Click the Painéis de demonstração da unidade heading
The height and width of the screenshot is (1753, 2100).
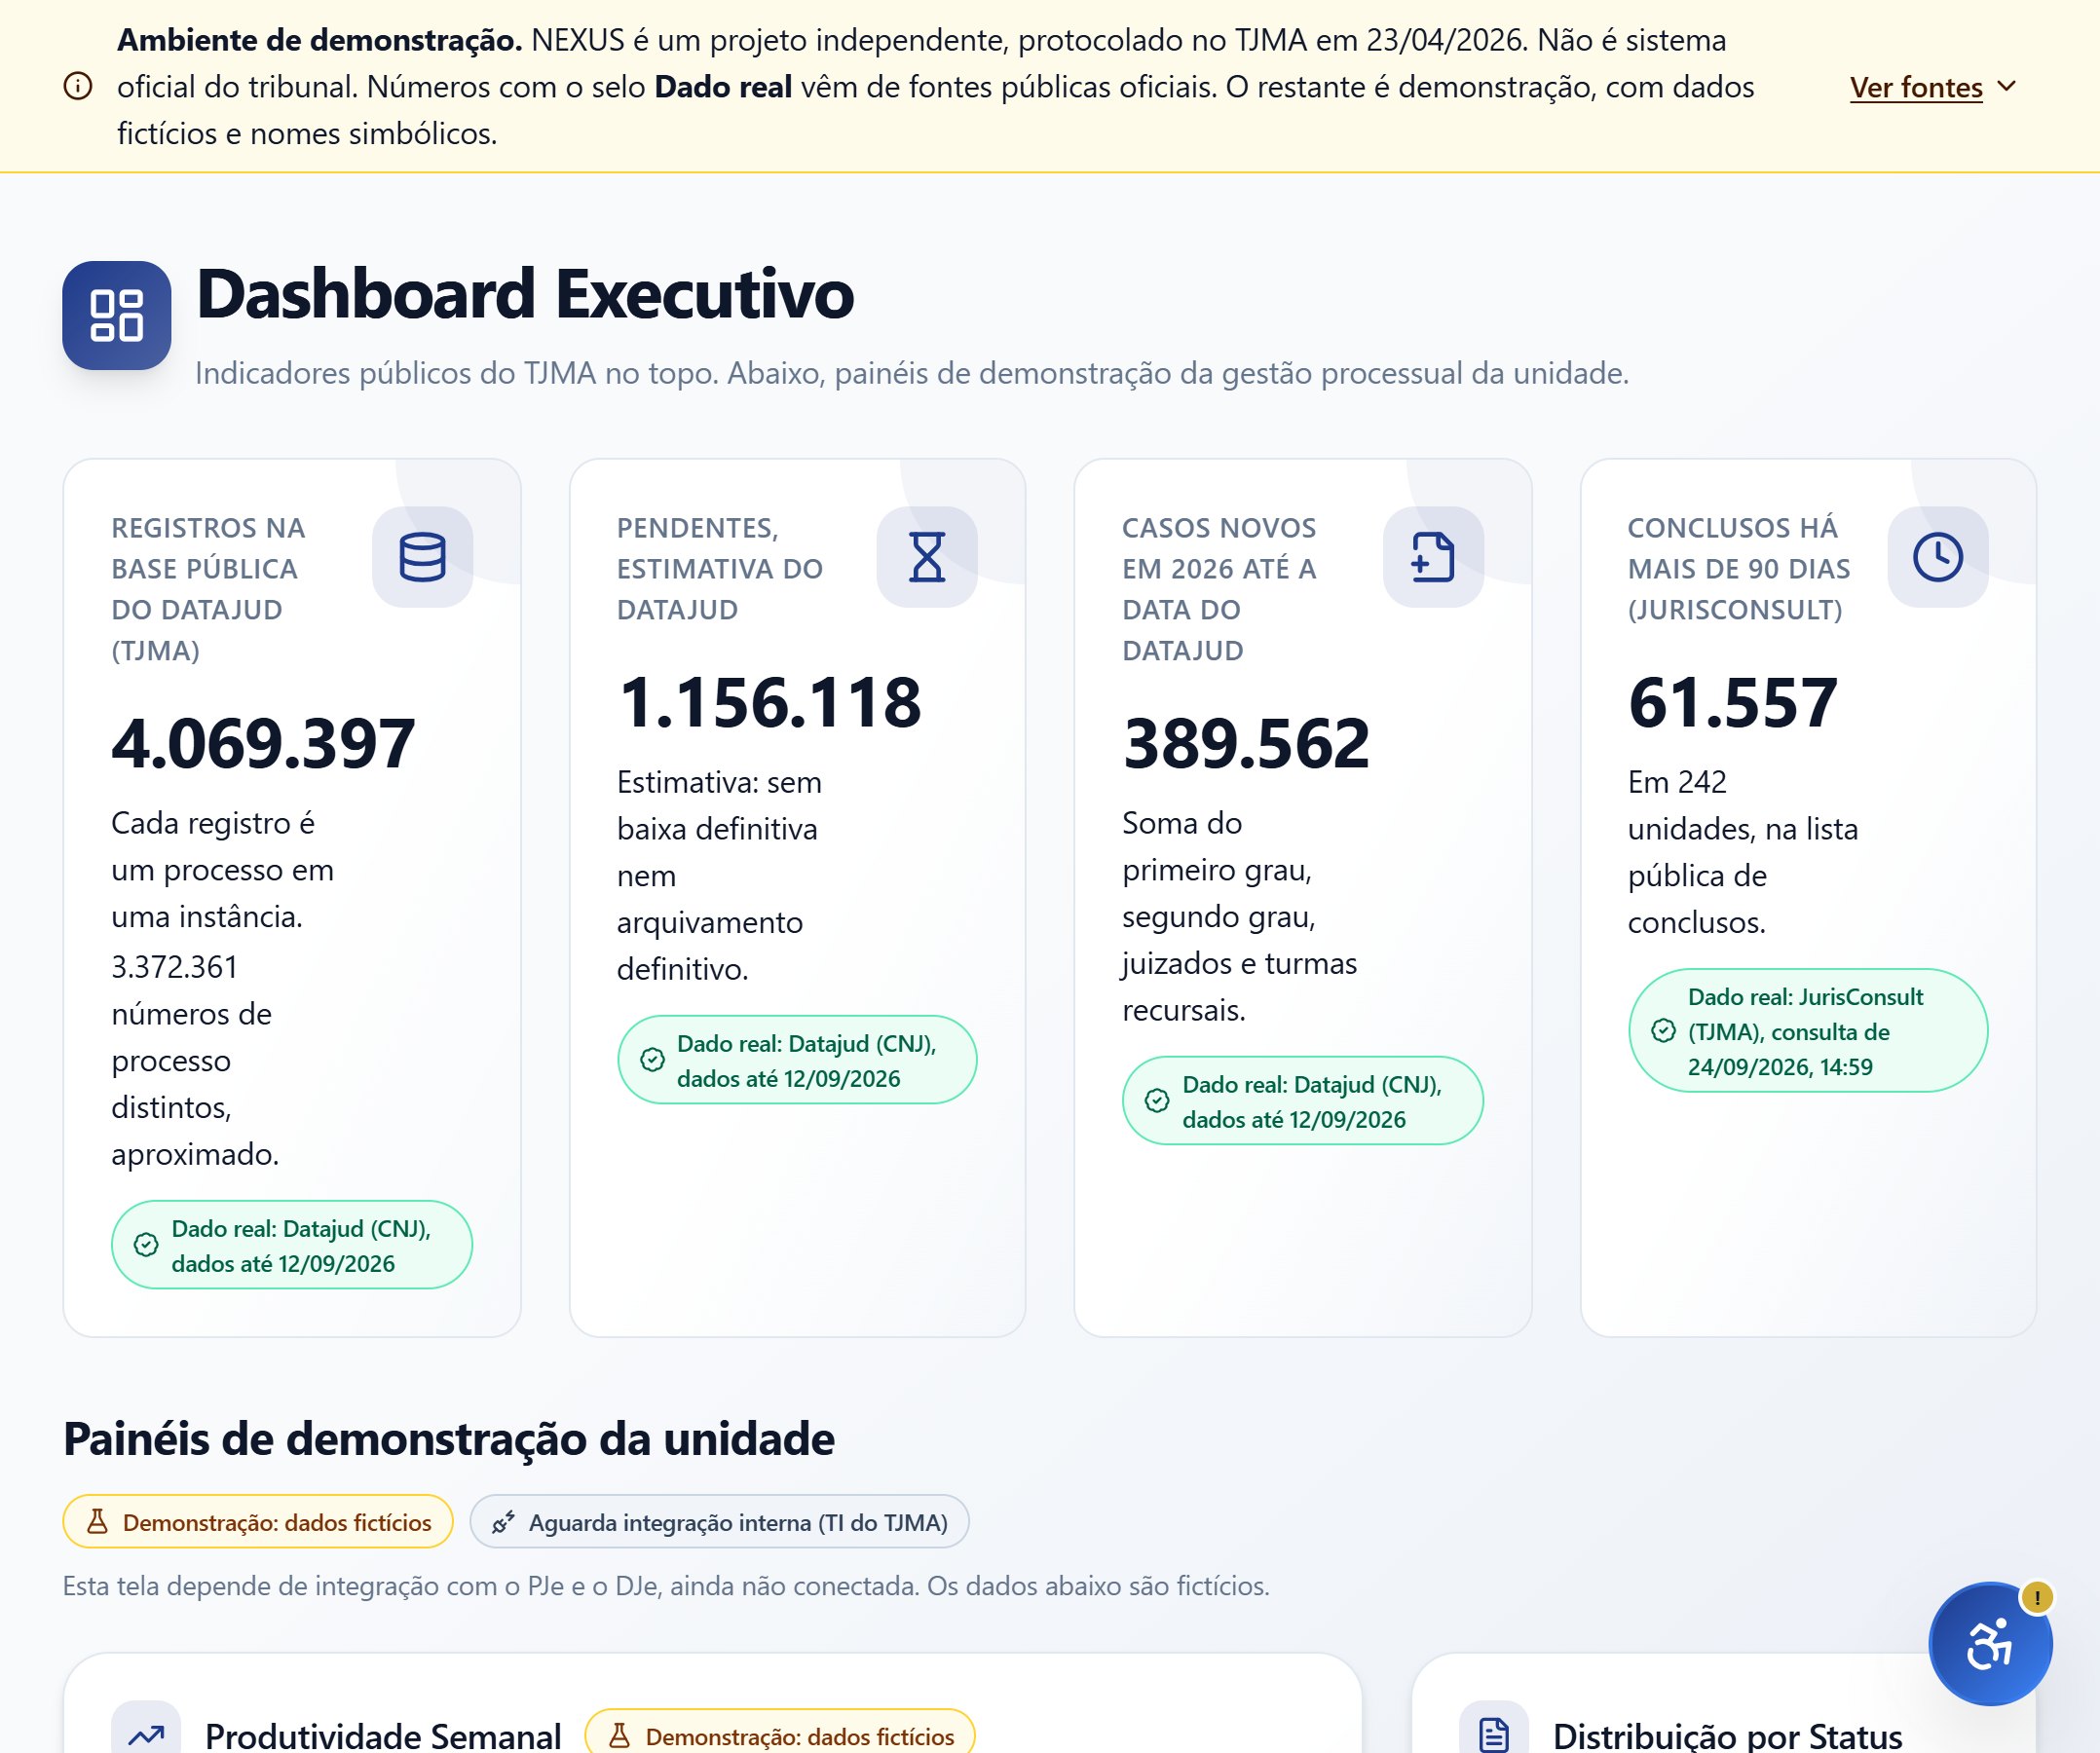click(449, 1439)
